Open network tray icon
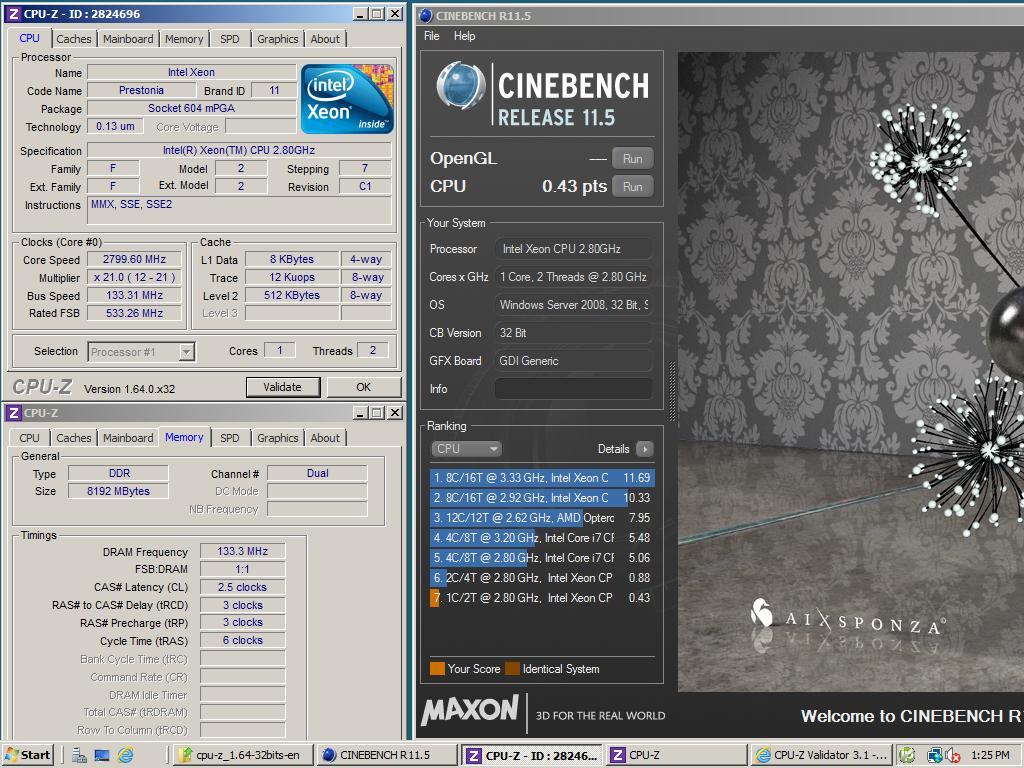Image resolution: width=1024 pixels, height=768 pixels. (x=935, y=756)
